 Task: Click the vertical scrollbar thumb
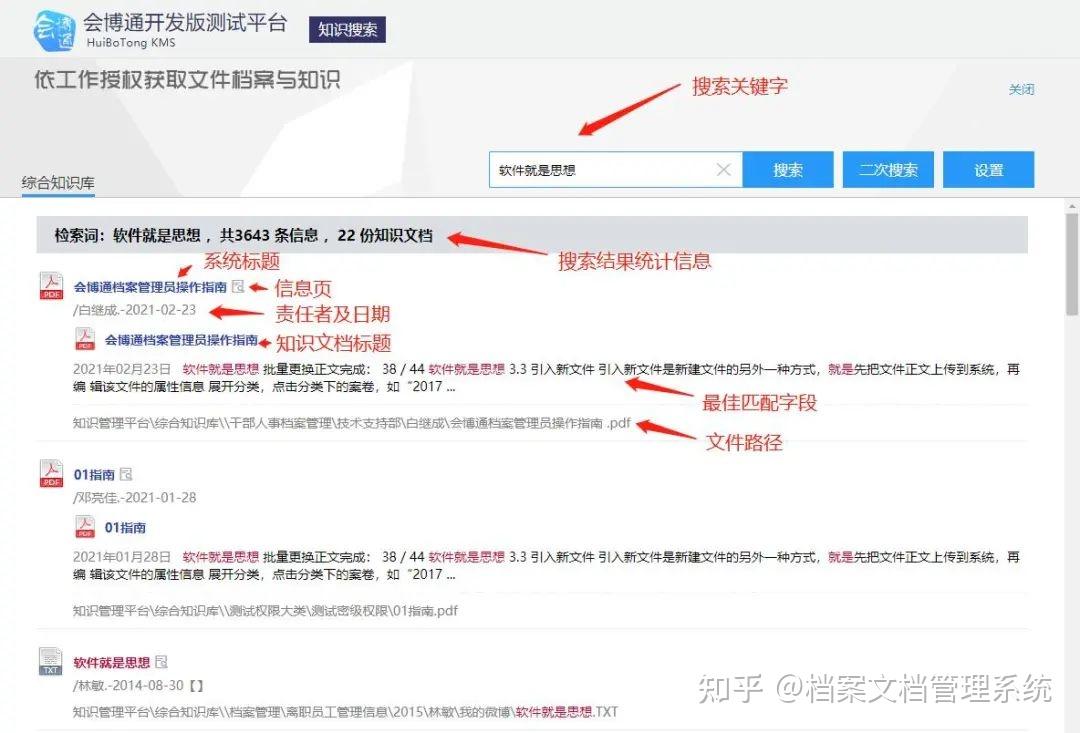[x=1072, y=263]
